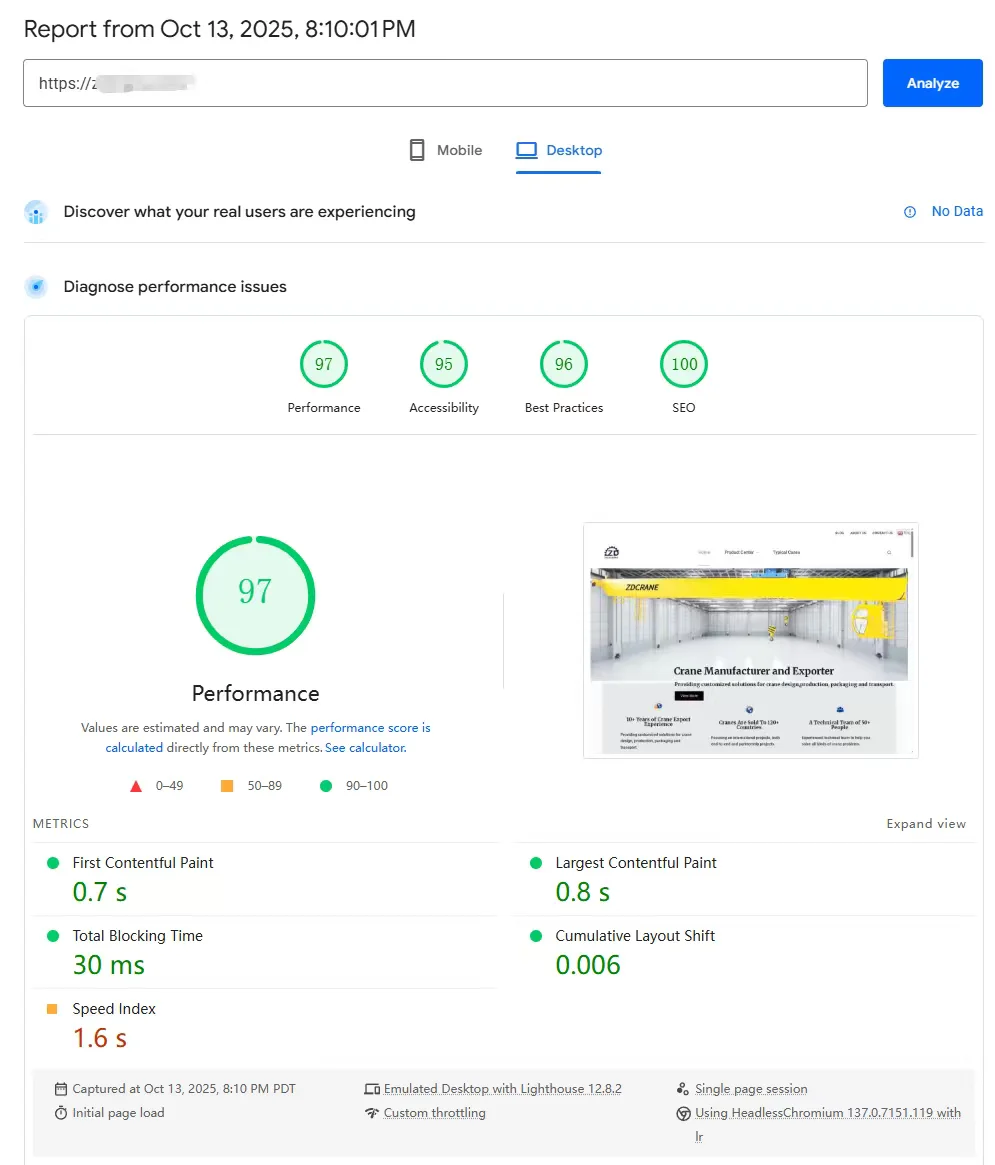Click the Total Blocking Time green dot

tap(53, 936)
